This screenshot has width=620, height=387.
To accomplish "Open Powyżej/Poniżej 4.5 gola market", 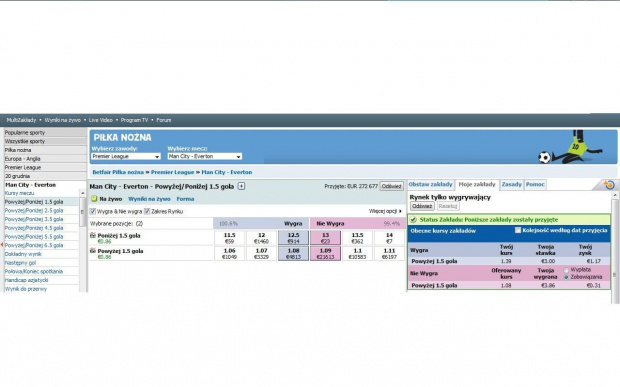I will (34, 228).
